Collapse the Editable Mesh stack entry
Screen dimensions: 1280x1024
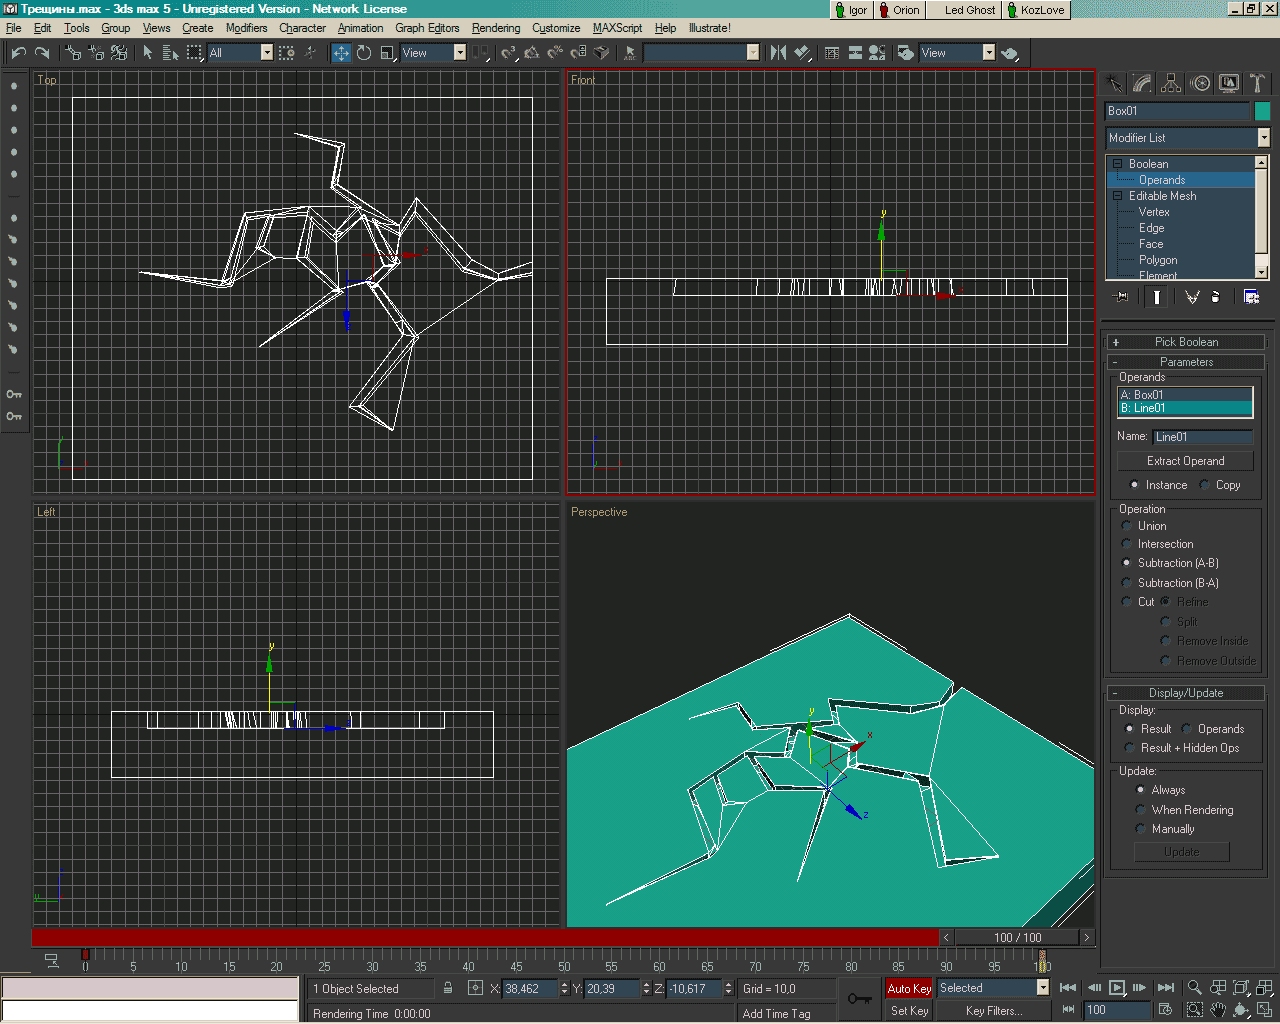pyautogui.click(x=1118, y=196)
